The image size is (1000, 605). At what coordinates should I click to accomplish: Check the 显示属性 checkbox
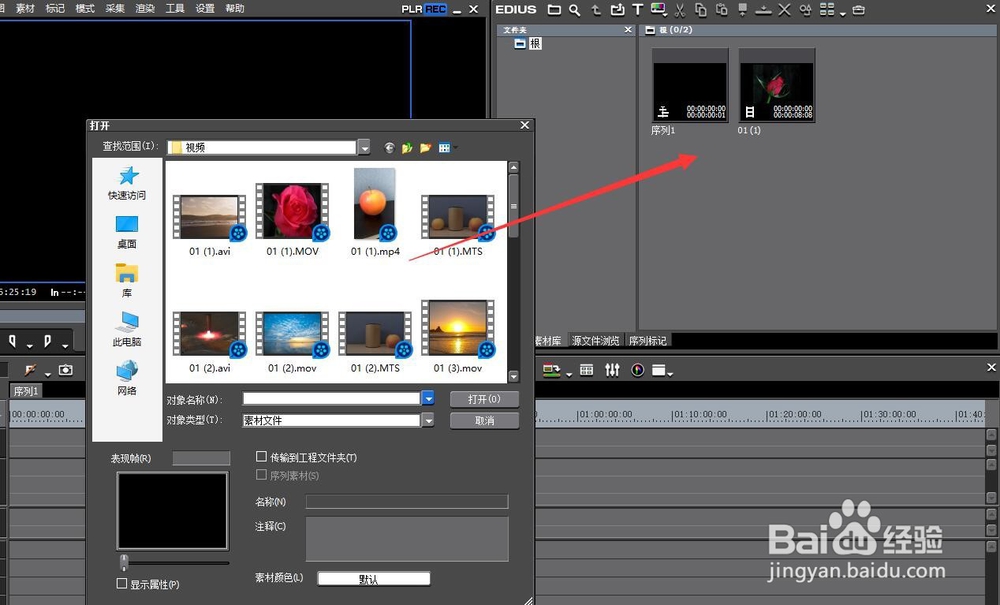[x=122, y=583]
